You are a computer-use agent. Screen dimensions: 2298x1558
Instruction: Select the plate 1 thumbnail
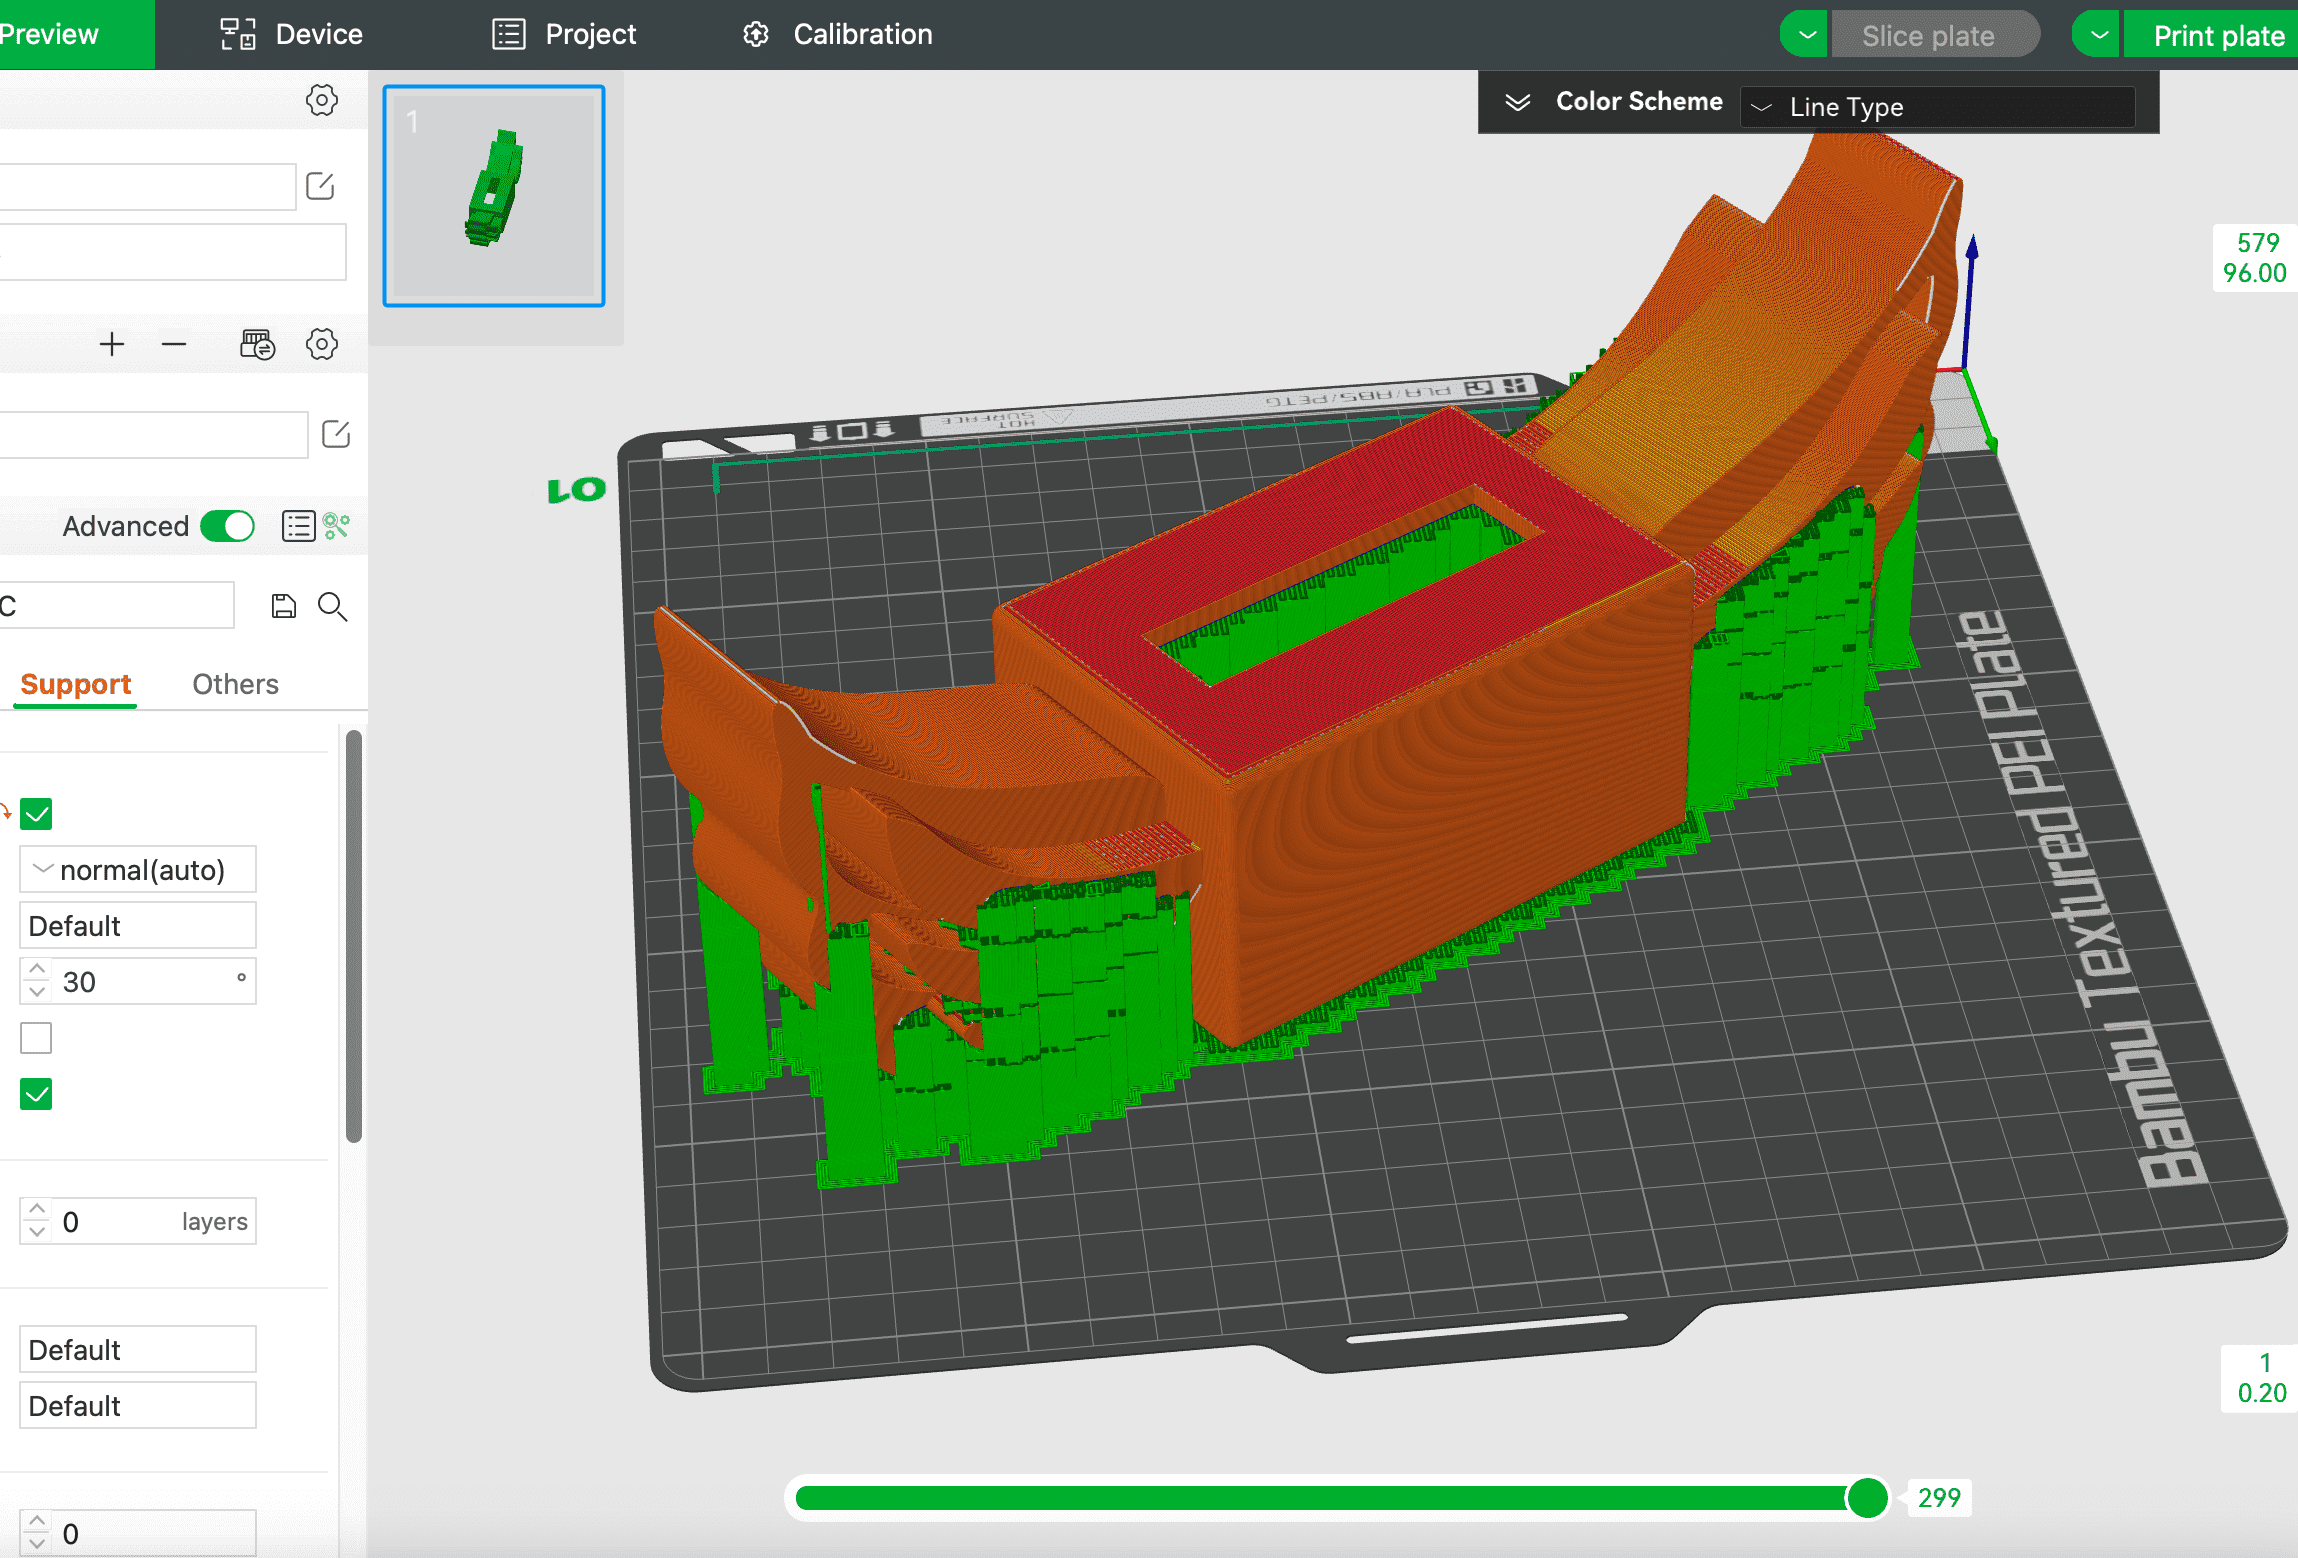point(494,196)
